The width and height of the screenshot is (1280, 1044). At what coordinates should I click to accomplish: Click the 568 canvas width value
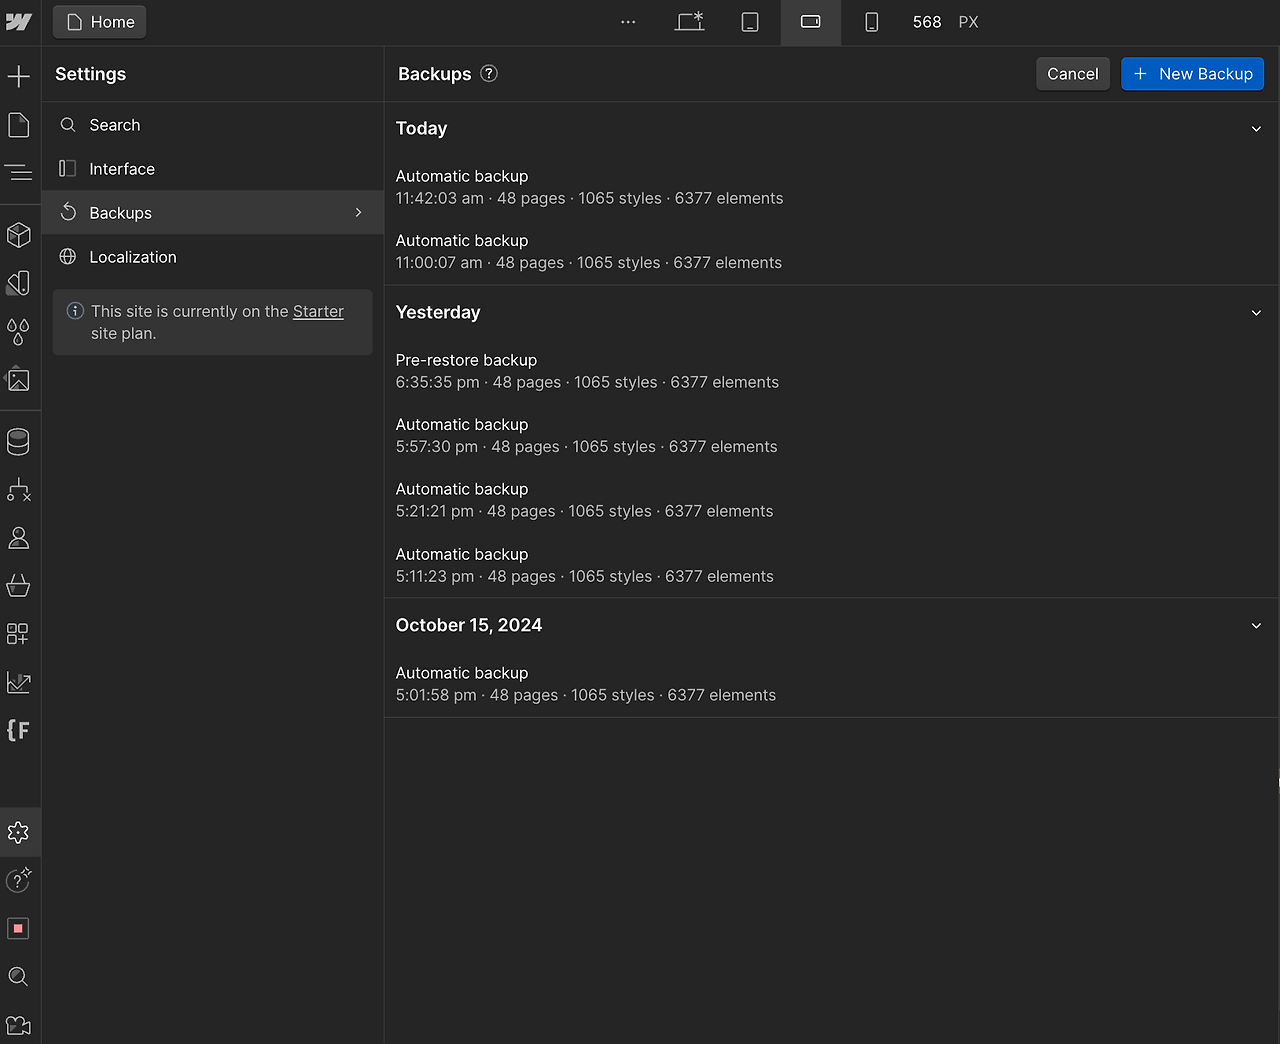click(927, 22)
